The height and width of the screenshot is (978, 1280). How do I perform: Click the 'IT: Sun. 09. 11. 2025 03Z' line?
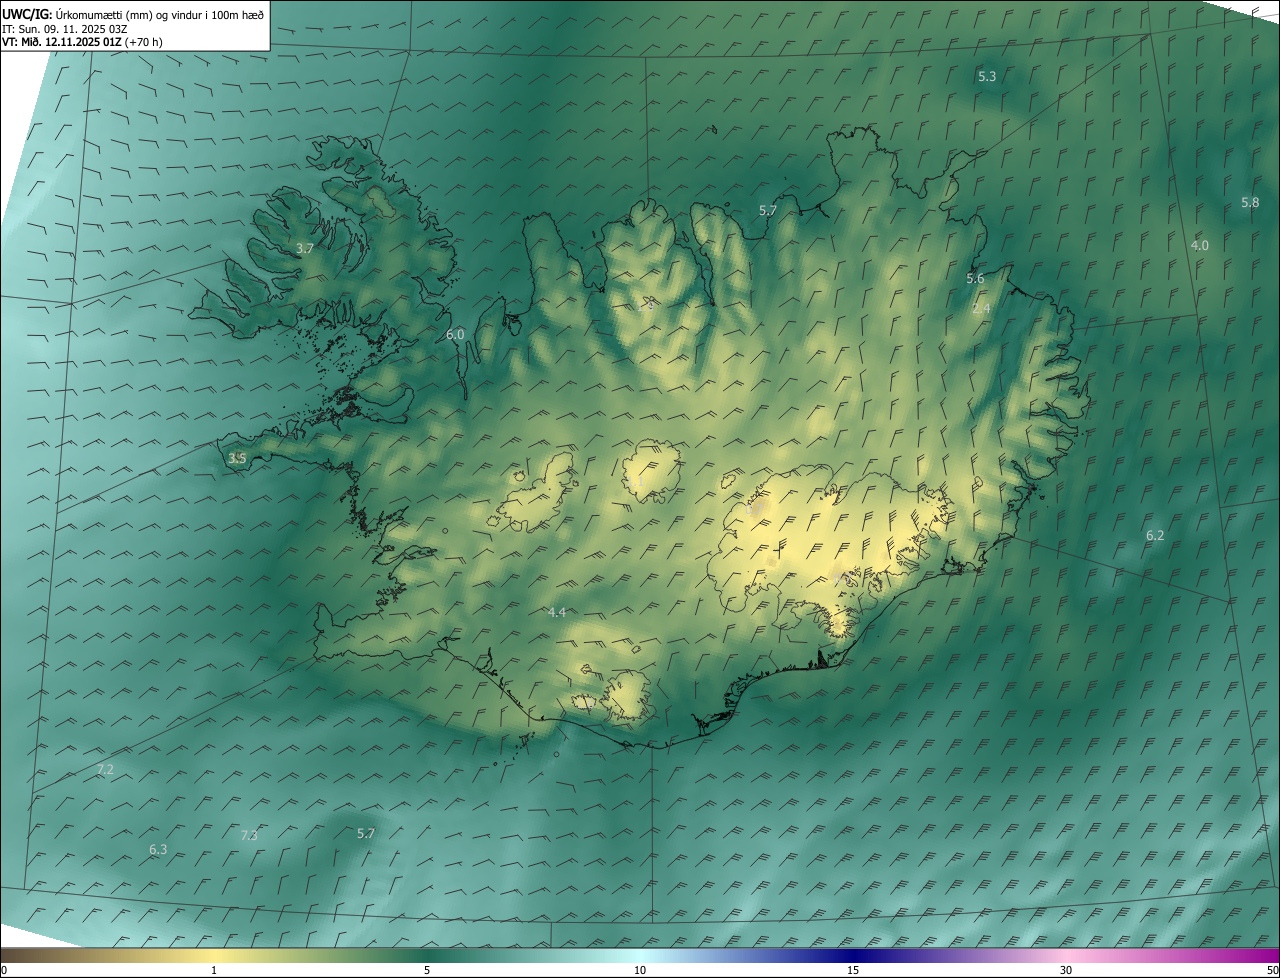tap(64, 29)
